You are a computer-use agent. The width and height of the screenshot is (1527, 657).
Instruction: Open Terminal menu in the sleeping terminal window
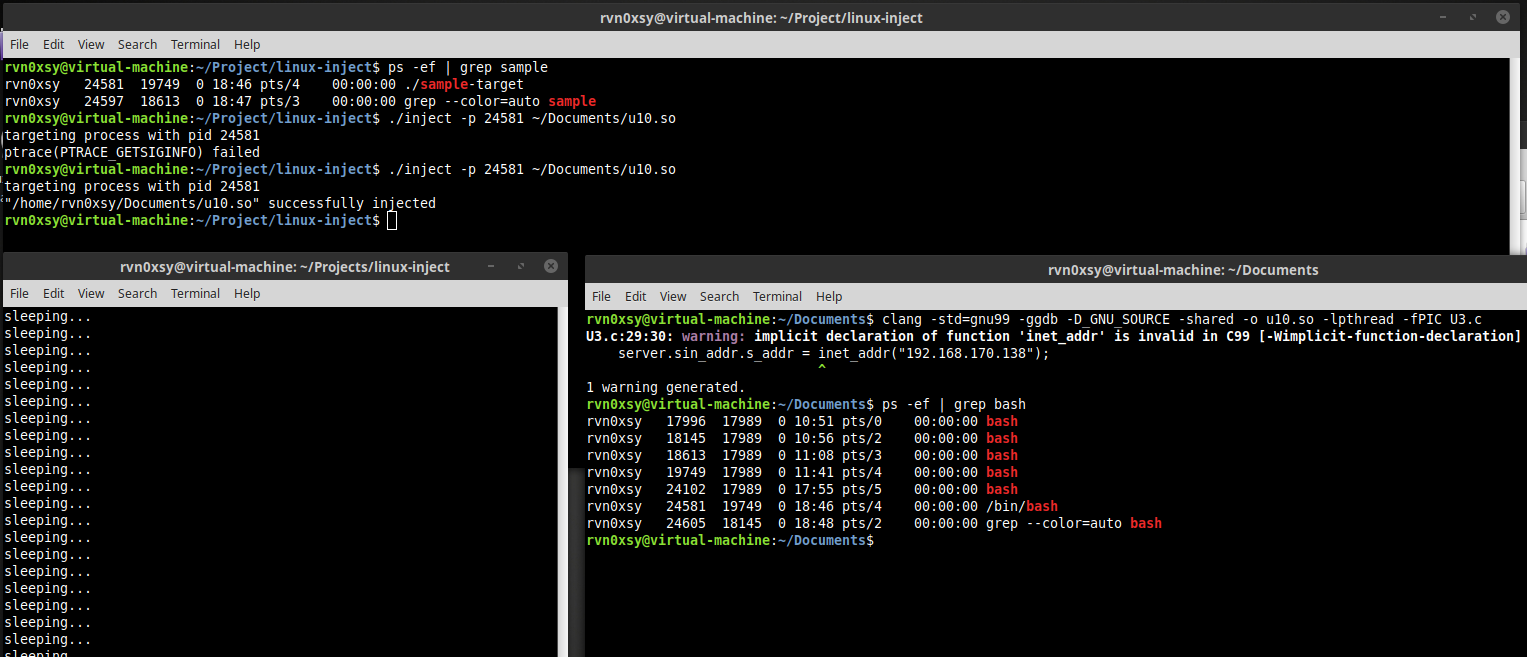195,293
